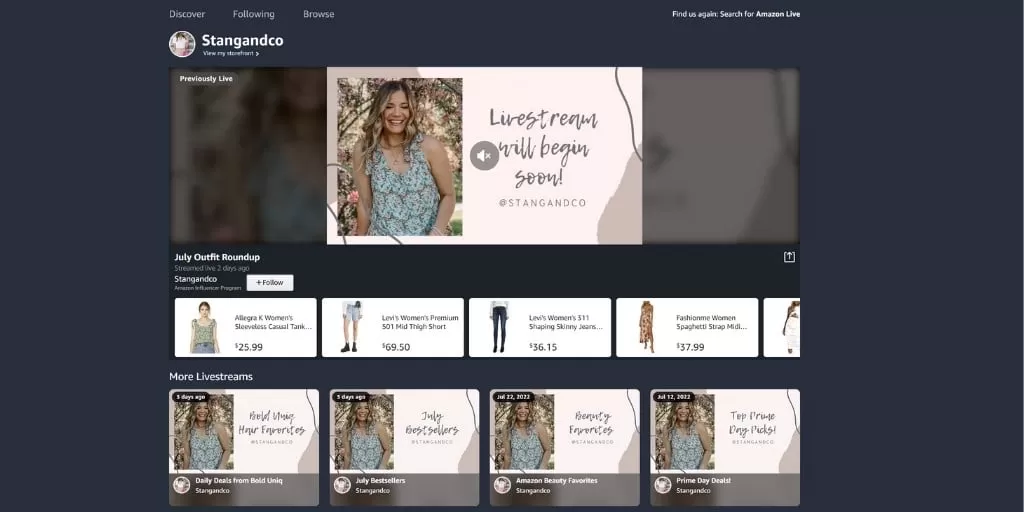Select the Prime Day Deals! title

[703, 481]
